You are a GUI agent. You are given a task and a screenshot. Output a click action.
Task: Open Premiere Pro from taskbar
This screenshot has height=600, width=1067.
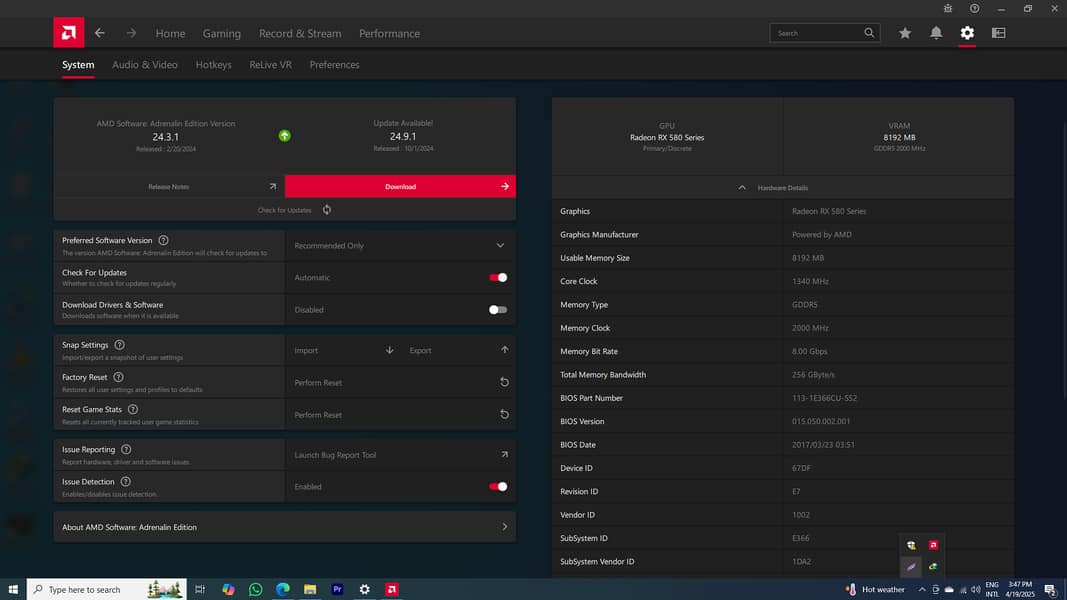click(x=337, y=589)
